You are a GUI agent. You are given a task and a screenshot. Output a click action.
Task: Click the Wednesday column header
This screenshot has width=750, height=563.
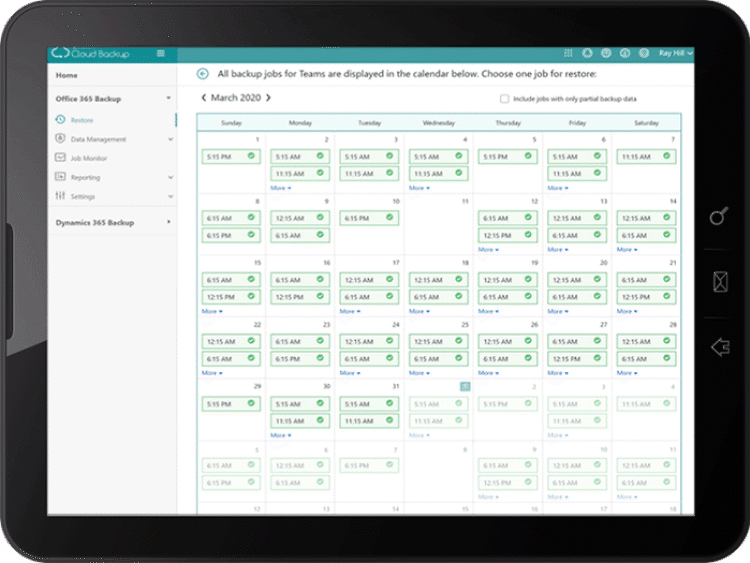[439, 123]
